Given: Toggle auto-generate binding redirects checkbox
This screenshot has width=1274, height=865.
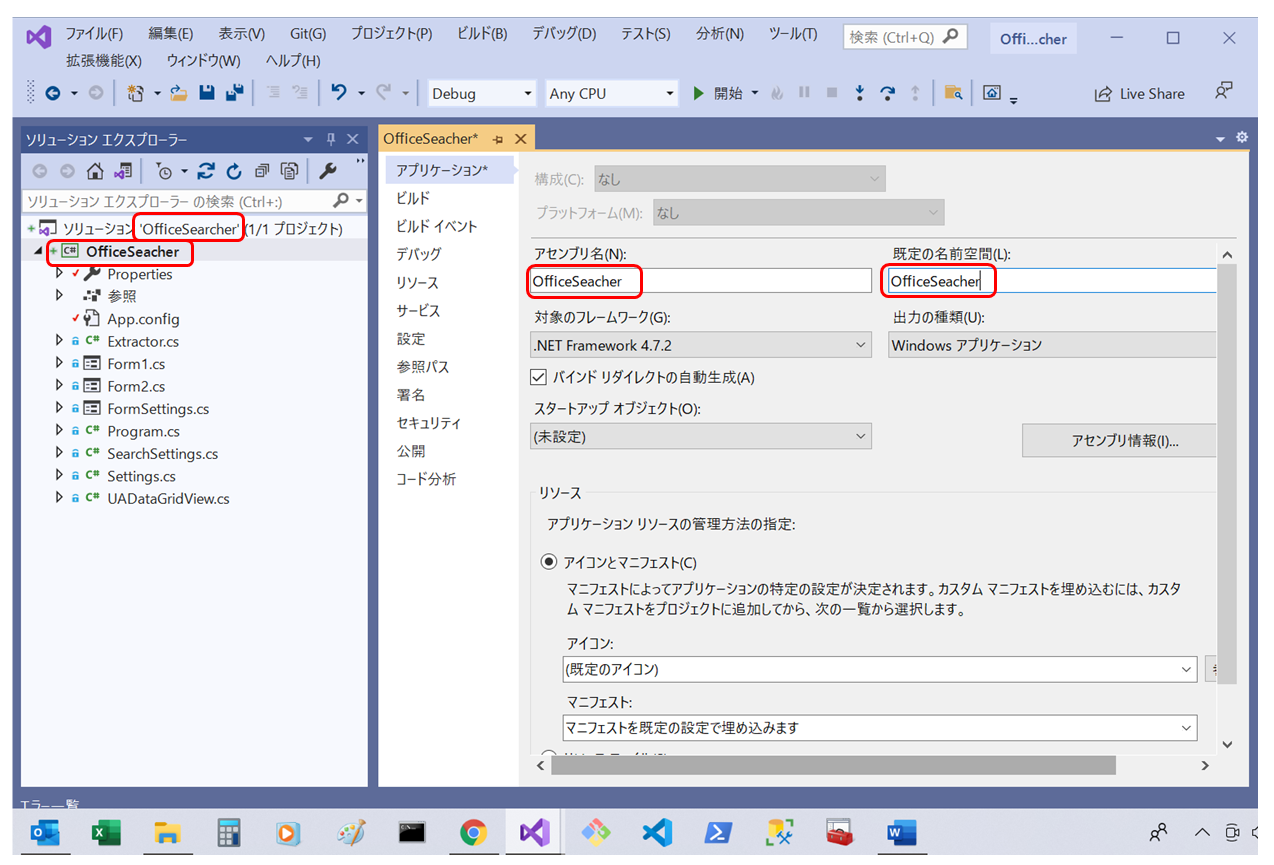Looking at the screenshot, I should (x=539, y=377).
